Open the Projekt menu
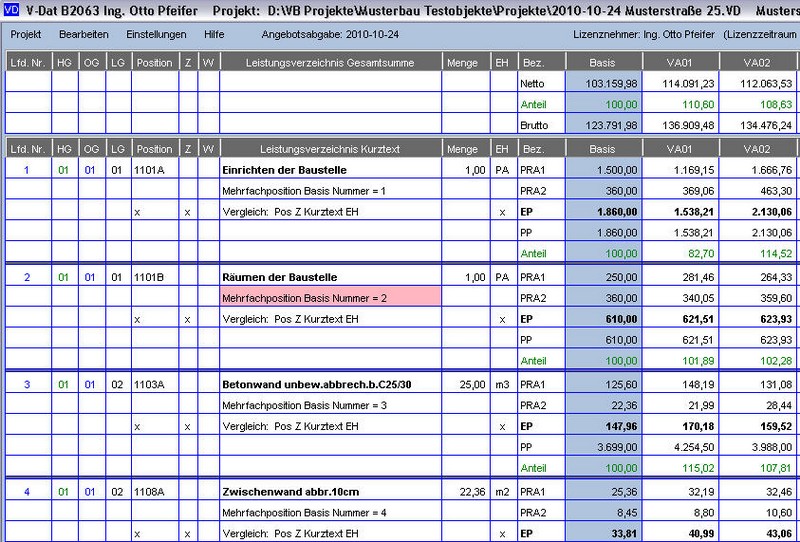 point(25,34)
